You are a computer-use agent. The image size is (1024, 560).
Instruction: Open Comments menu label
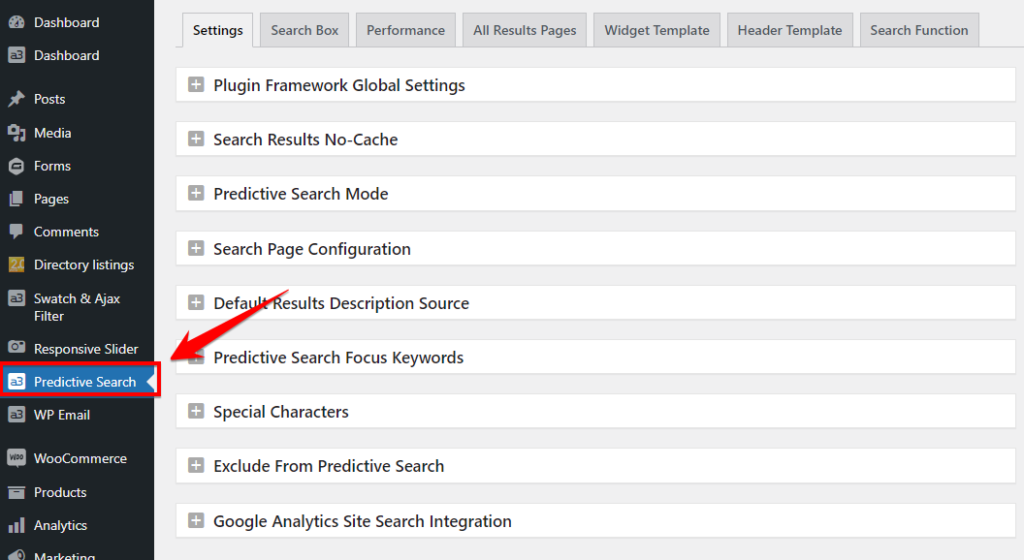(66, 232)
